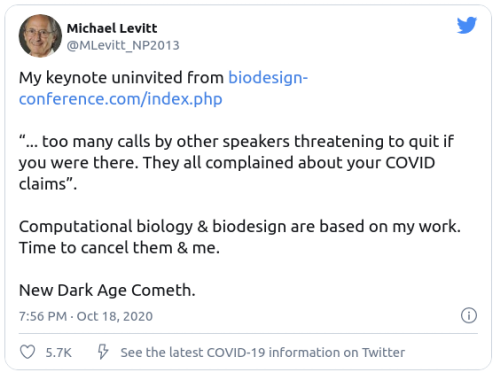Select the Oct 18, 2020 date
This screenshot has height=372, width=500.
115,316
